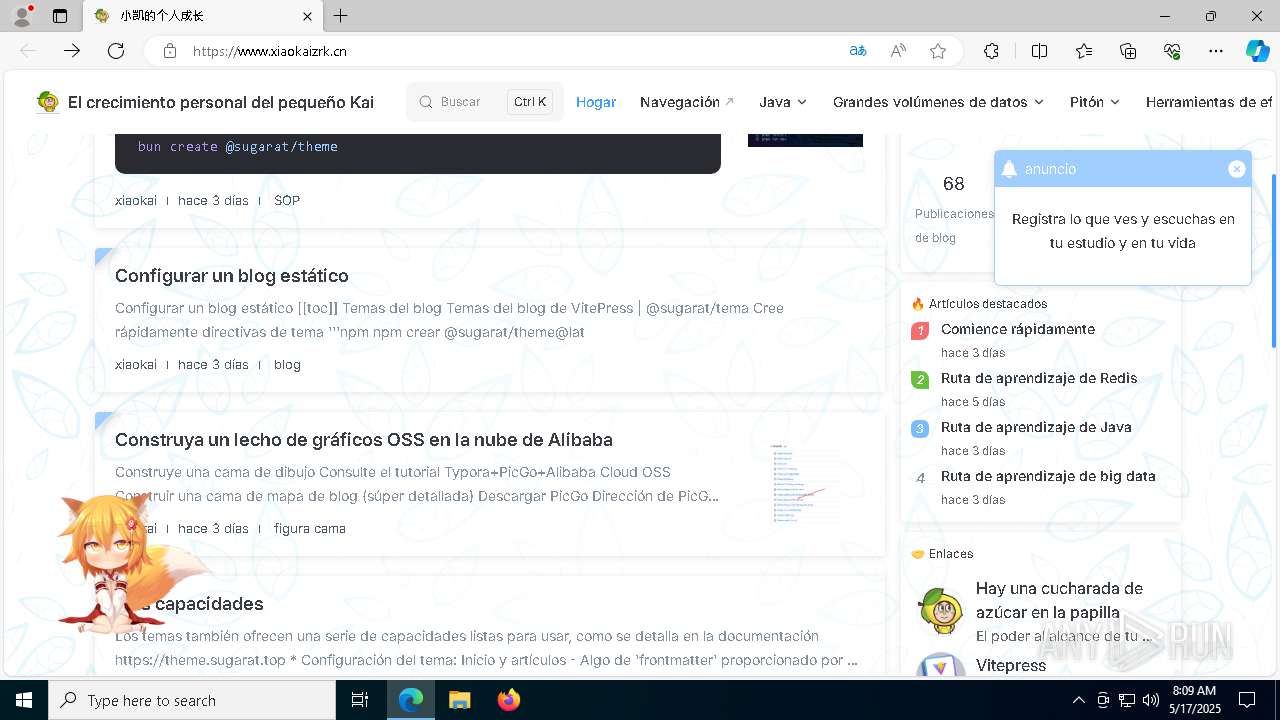This screenshot has height=720, width=1280.
Task: Open the translate page icon
Action: 857,51
